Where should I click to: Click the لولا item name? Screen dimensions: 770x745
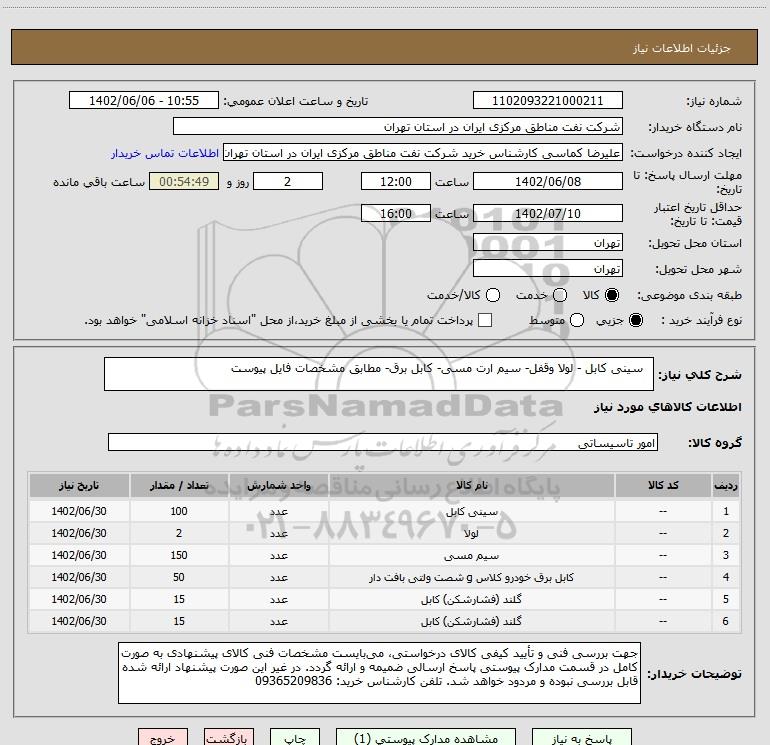tap(471, 533)
